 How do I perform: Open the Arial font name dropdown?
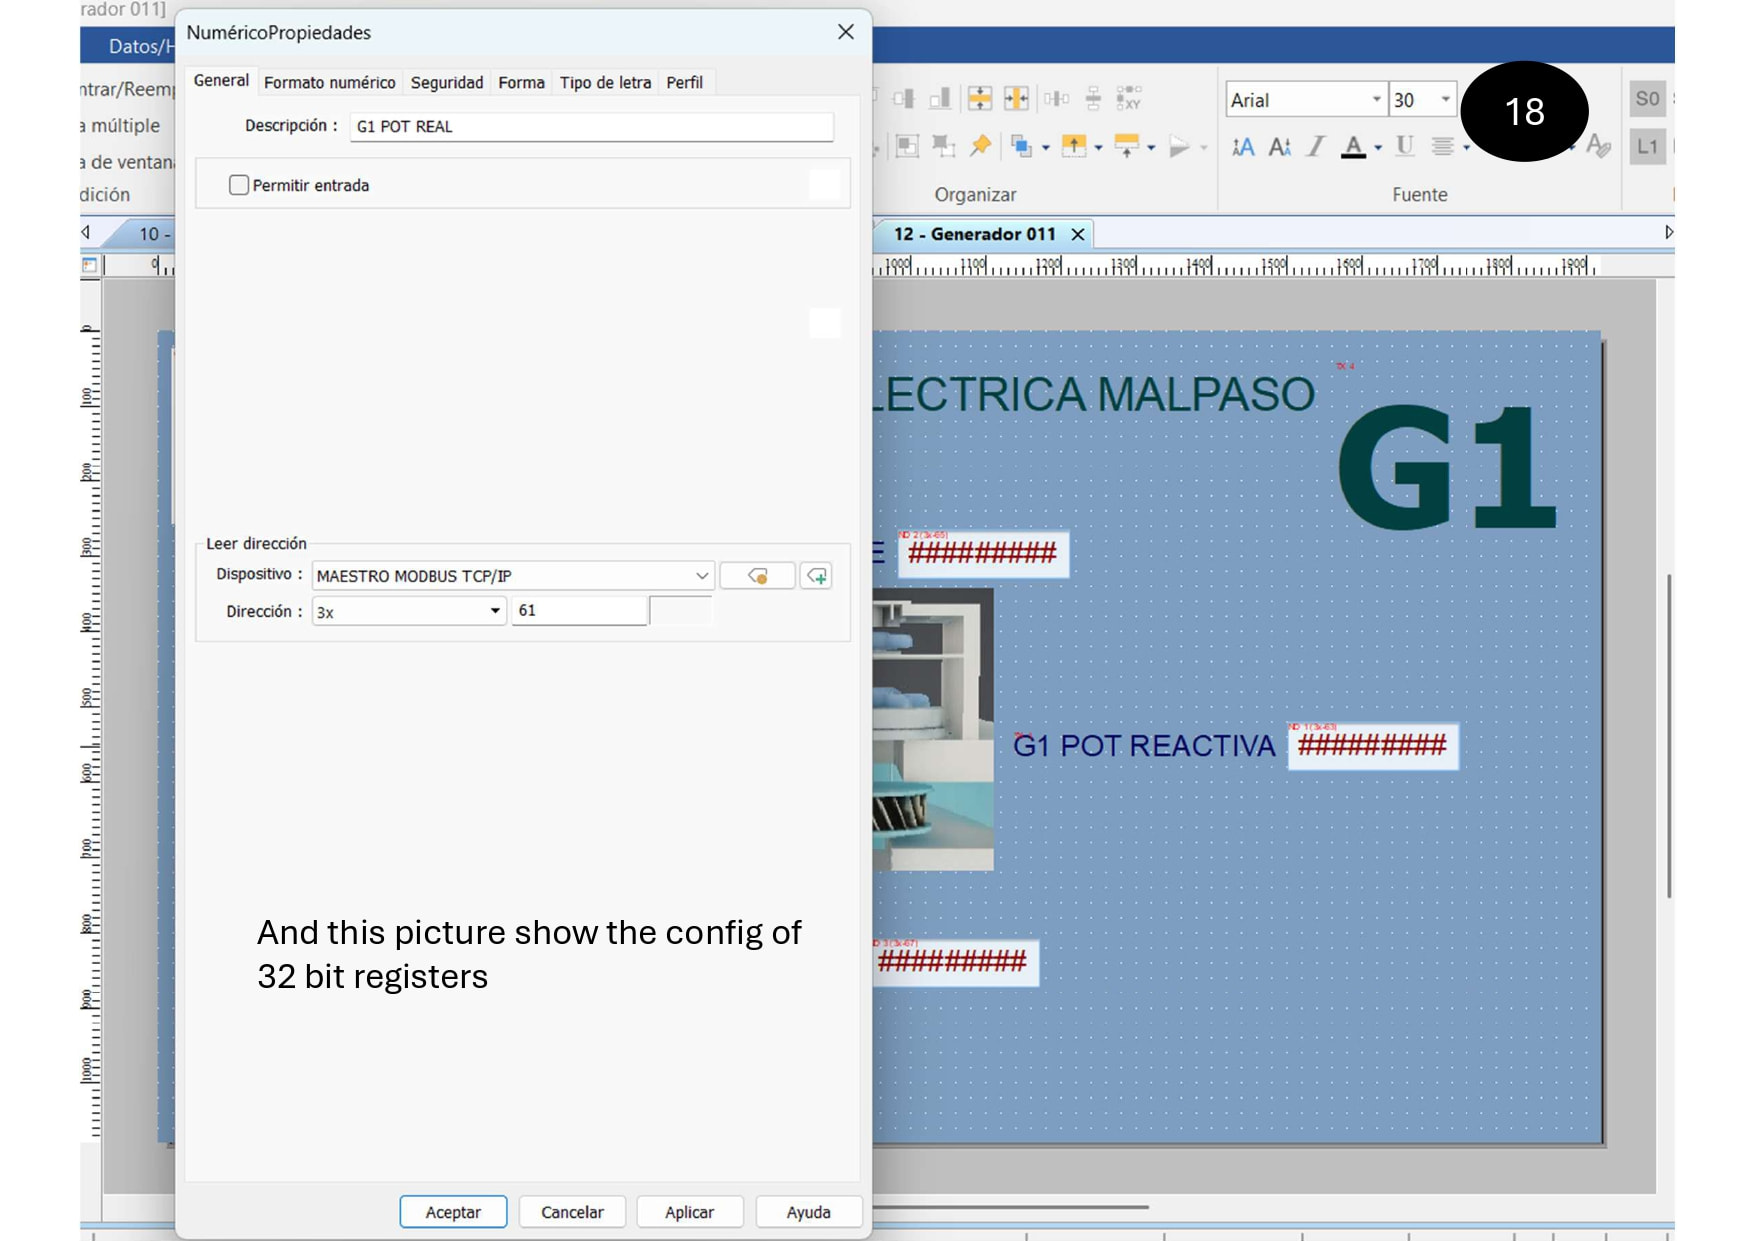click(x=1376, y=100)
